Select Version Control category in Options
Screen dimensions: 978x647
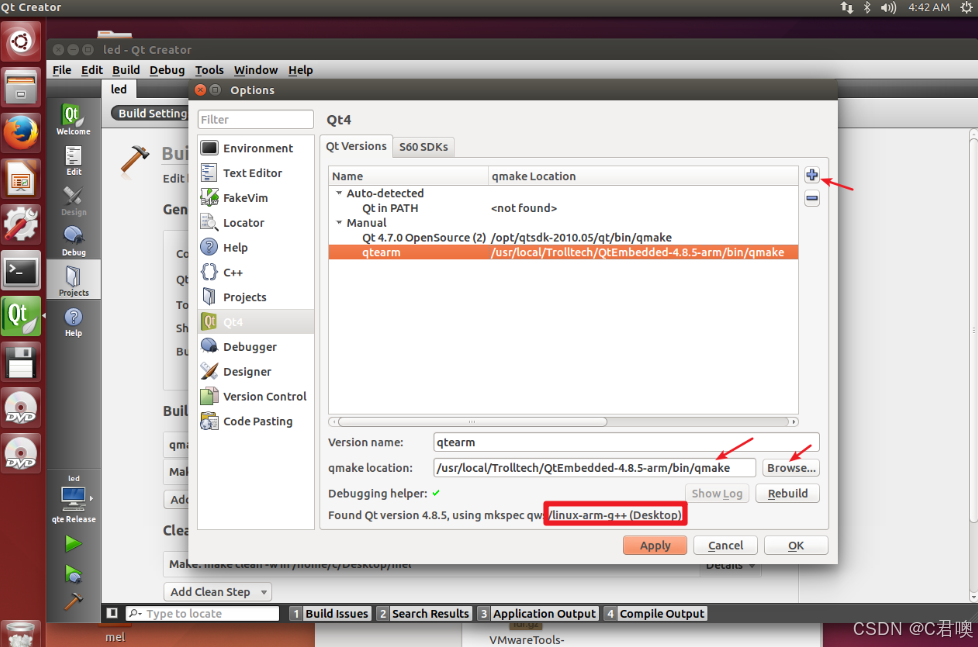pos(256,396)
